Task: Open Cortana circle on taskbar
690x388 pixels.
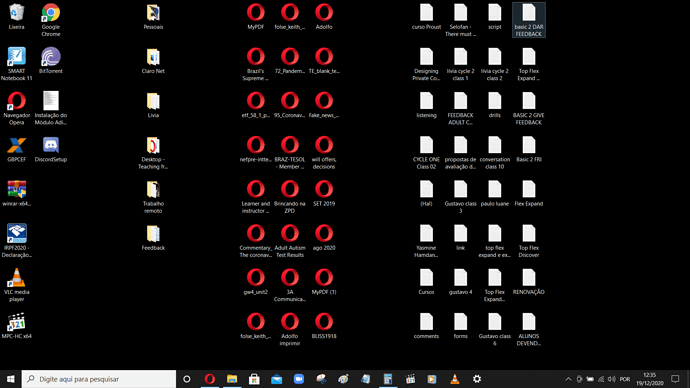Action: 187,379
